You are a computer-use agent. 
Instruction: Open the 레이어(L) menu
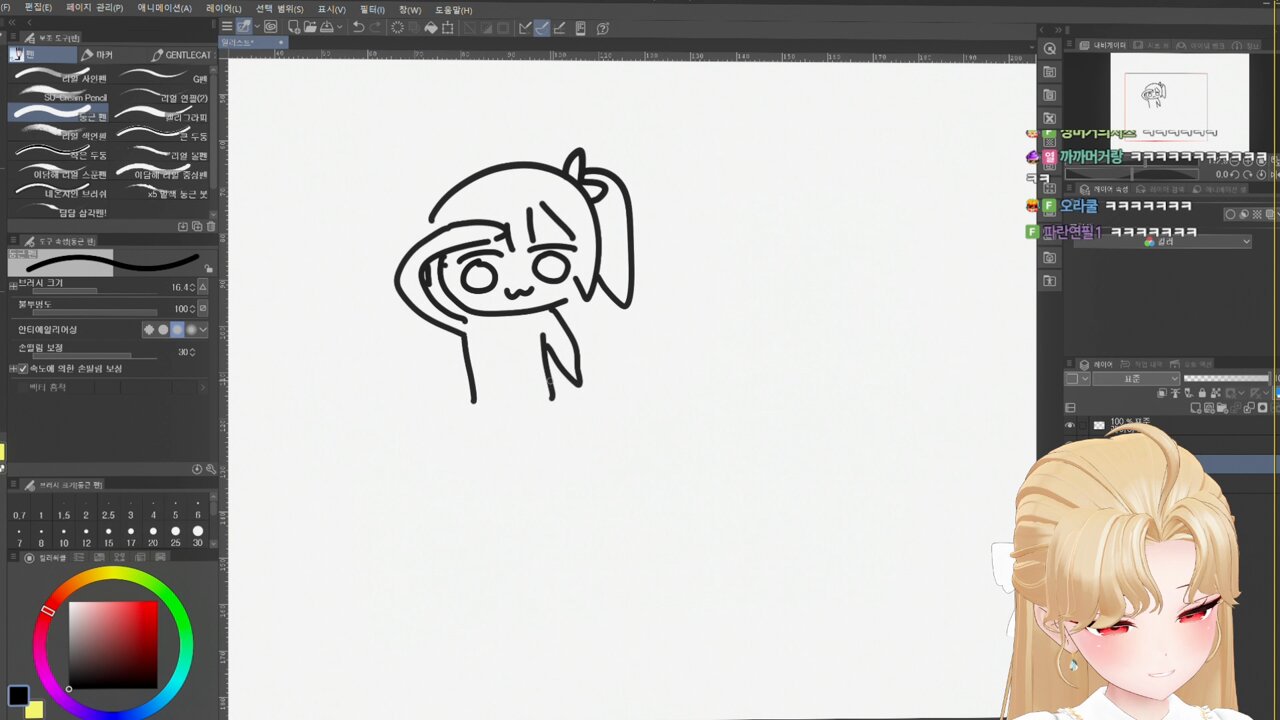coord(223,8)
